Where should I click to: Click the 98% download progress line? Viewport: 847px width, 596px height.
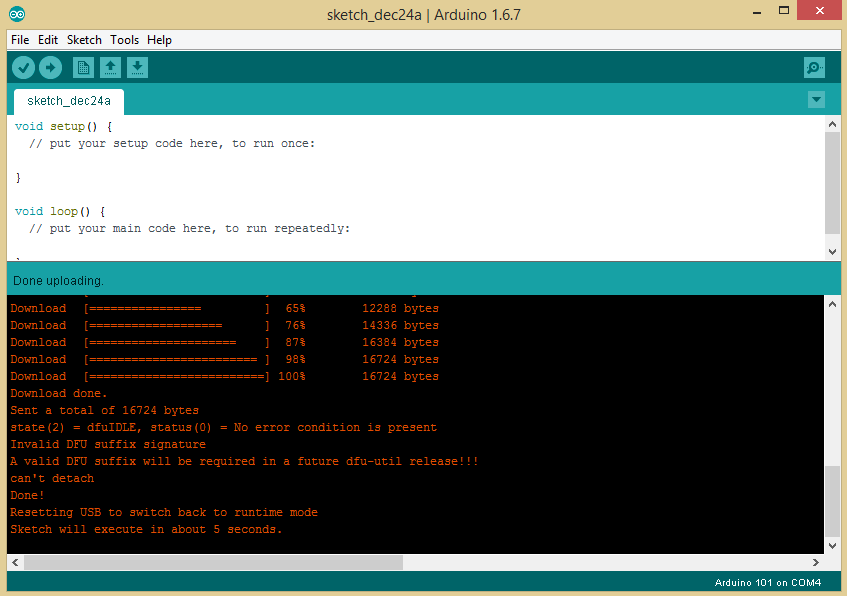coord(224,359)
